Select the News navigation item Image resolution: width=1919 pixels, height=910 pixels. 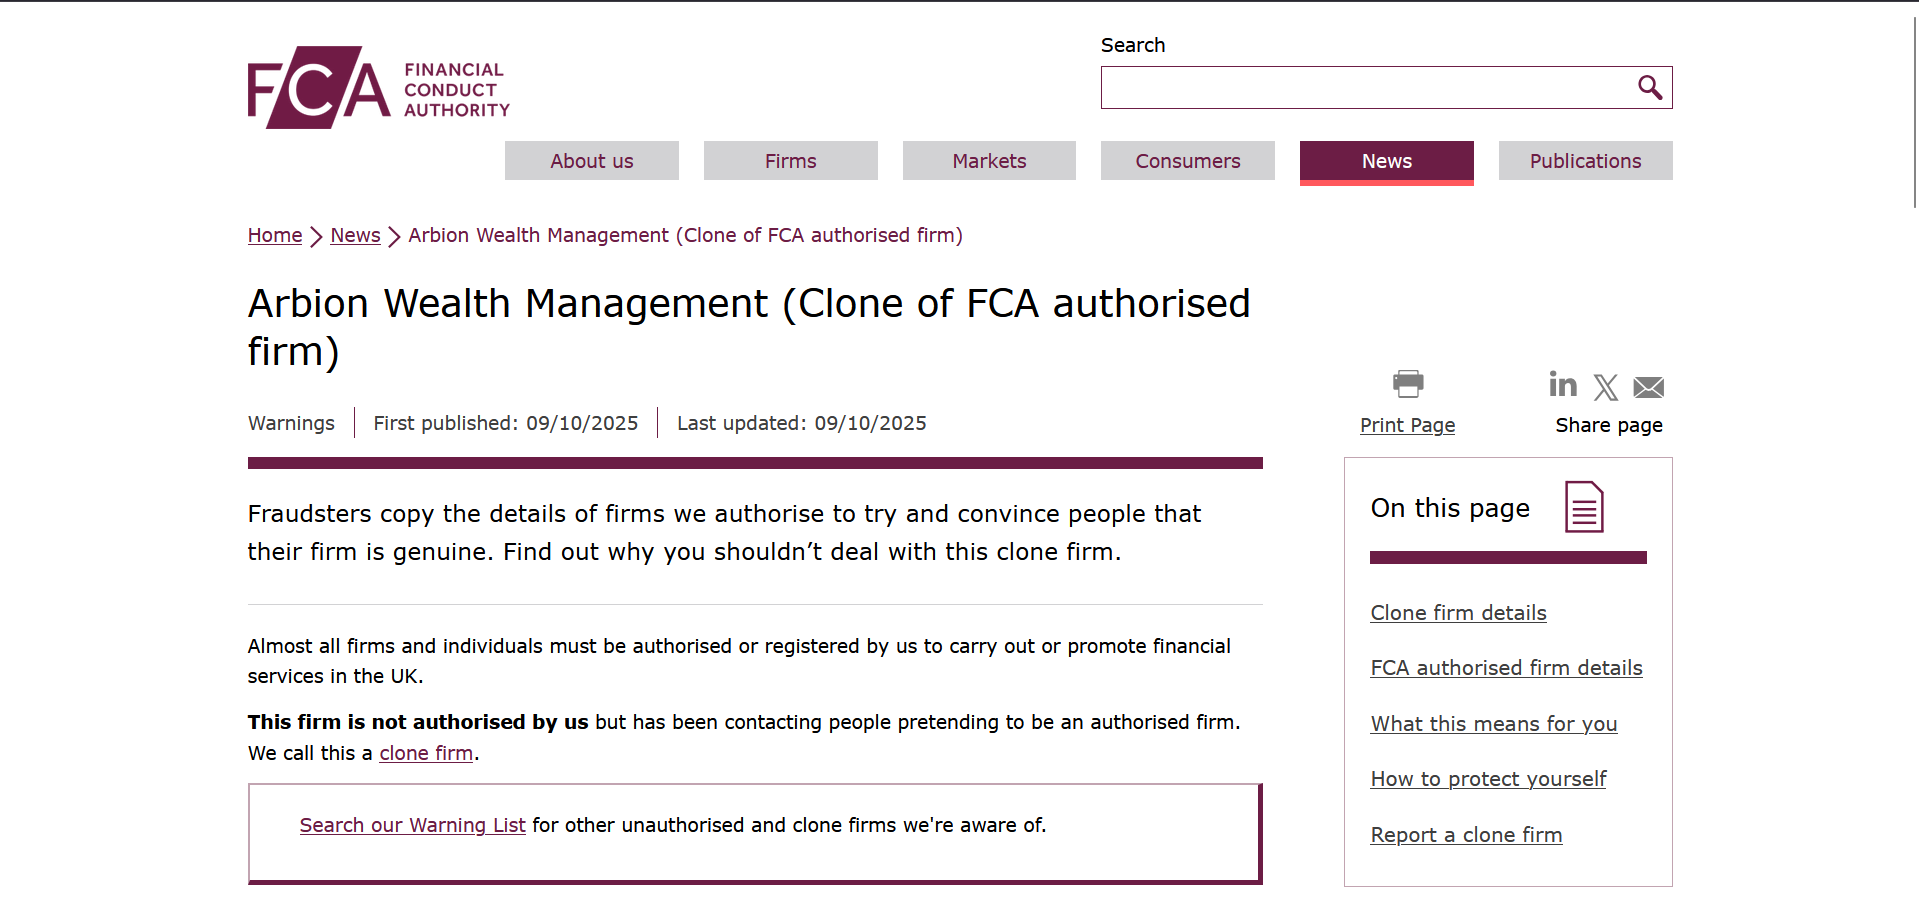coord(1386,161)
